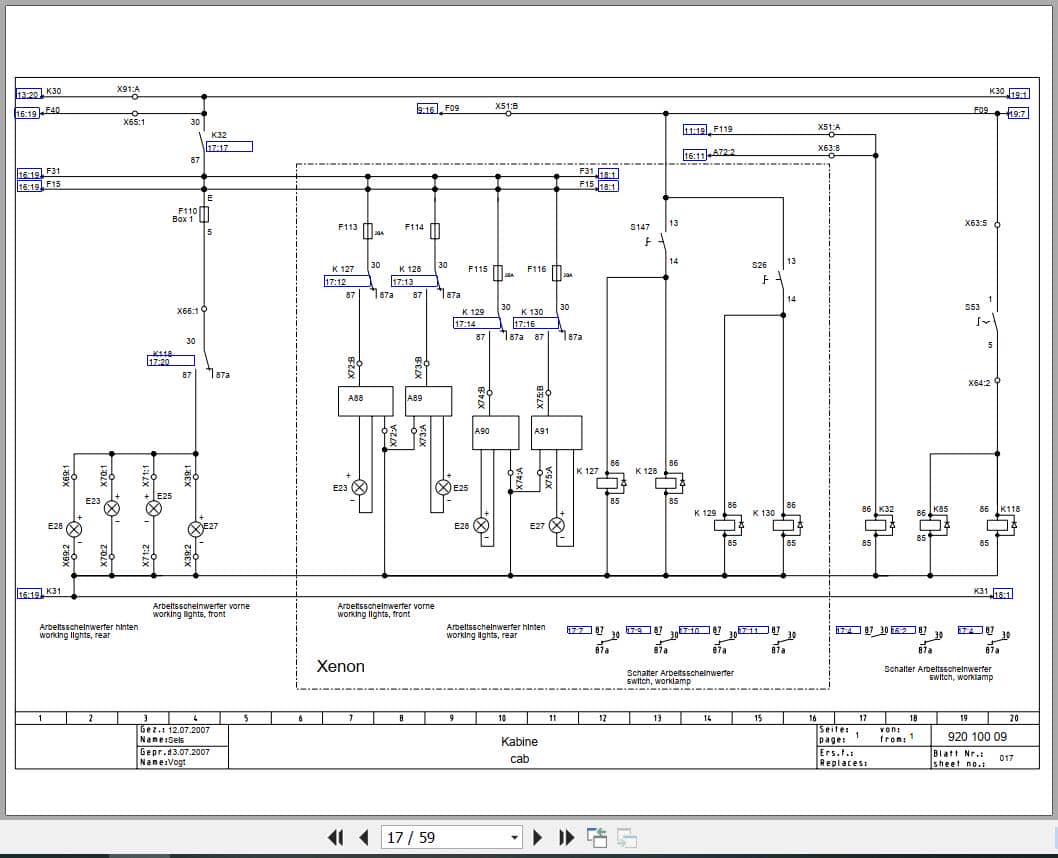
Task: Follow the 16:19 reference beside F40
Action: 28,113
